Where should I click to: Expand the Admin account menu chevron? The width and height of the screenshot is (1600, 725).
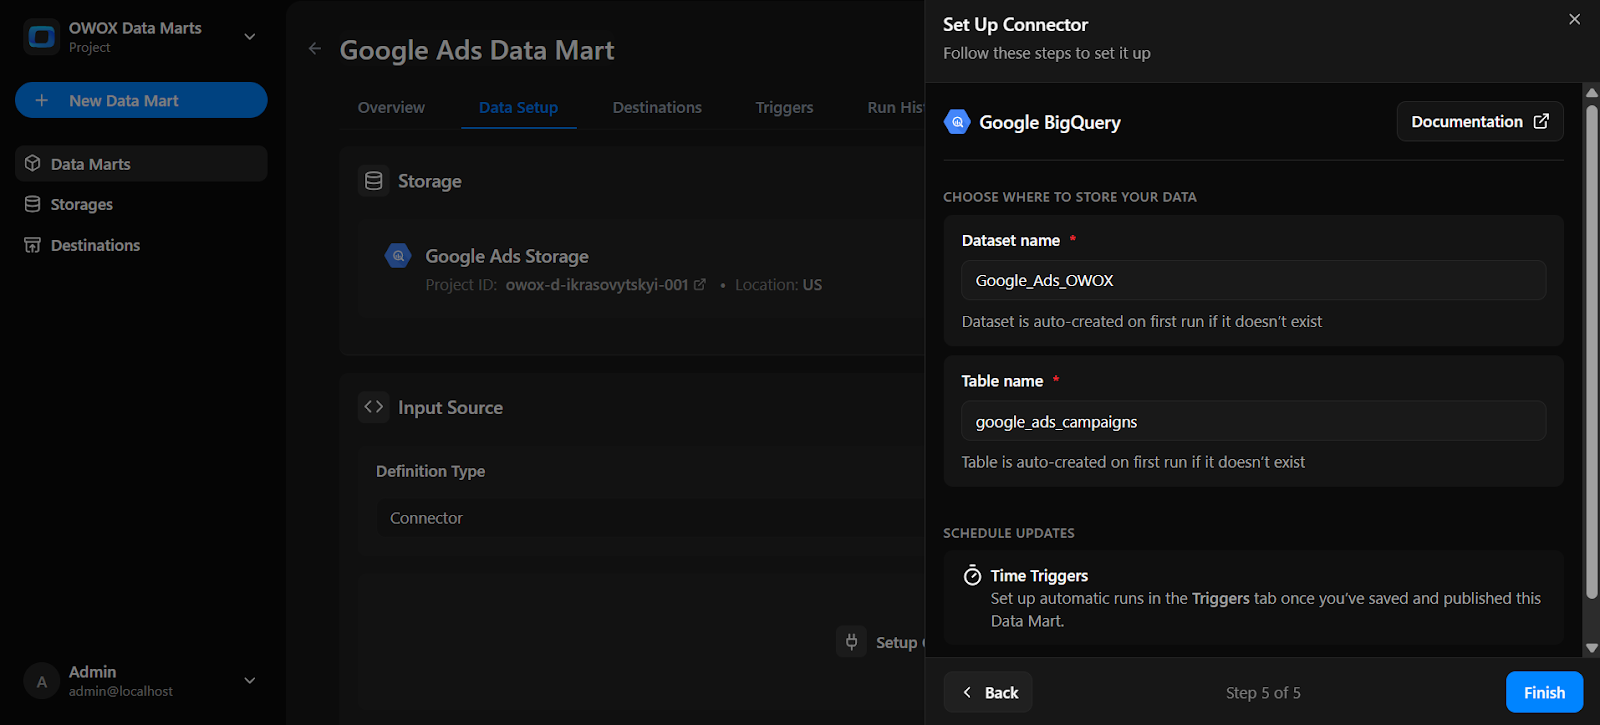coord(250,681)
